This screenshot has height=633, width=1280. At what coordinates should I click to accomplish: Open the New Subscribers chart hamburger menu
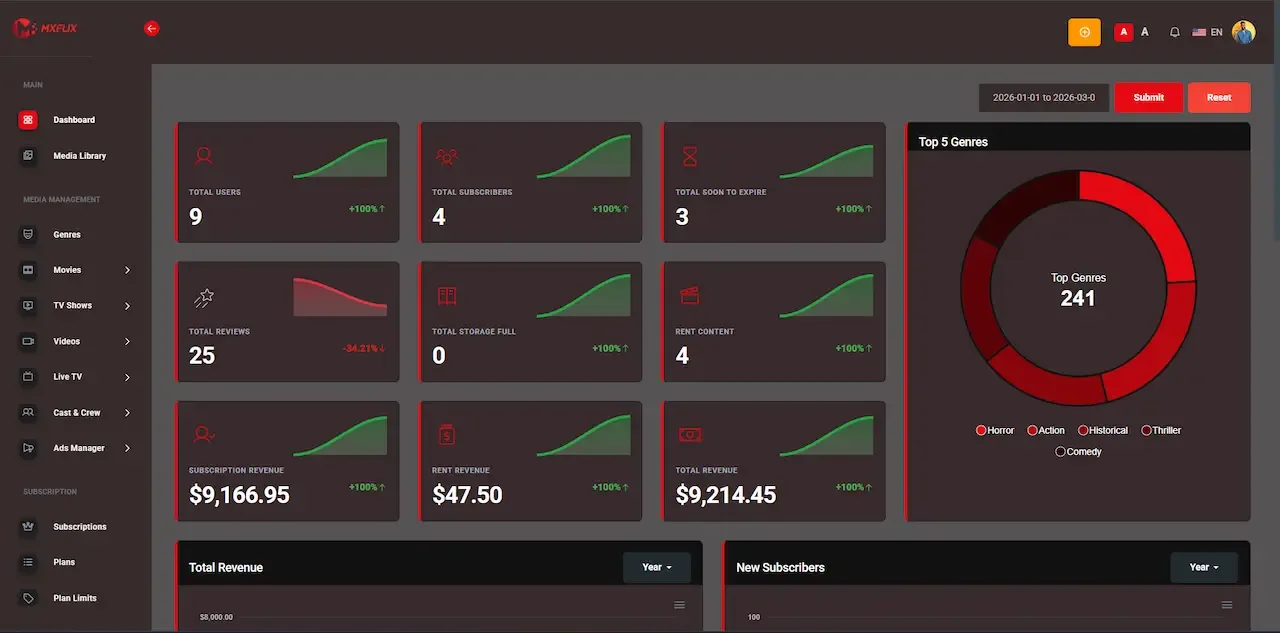coord(1227,605)
